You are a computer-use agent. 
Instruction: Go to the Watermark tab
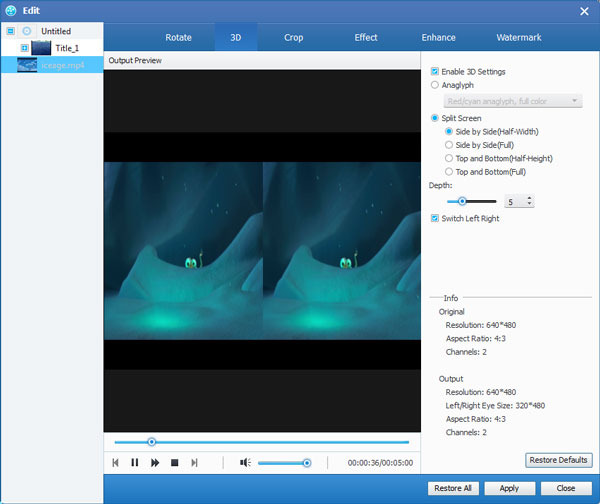click(519, 38)
